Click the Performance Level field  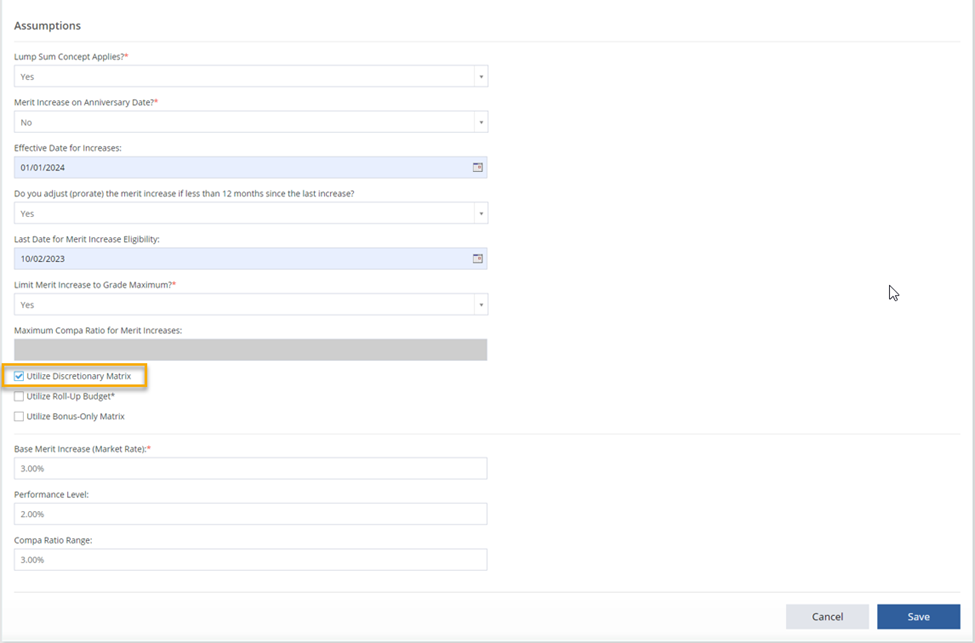250,513
